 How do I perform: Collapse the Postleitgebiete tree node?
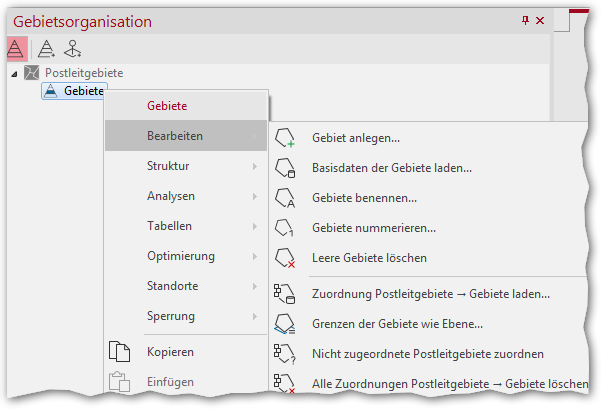(14, 74)
